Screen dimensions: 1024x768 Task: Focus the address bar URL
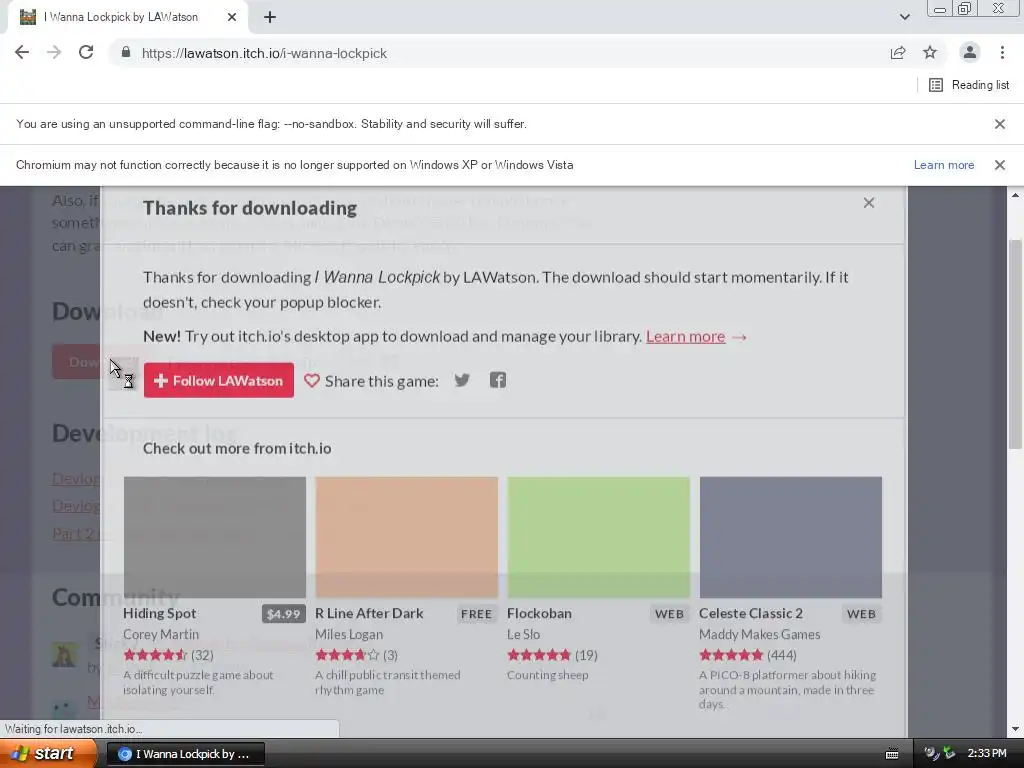point(264,53)
